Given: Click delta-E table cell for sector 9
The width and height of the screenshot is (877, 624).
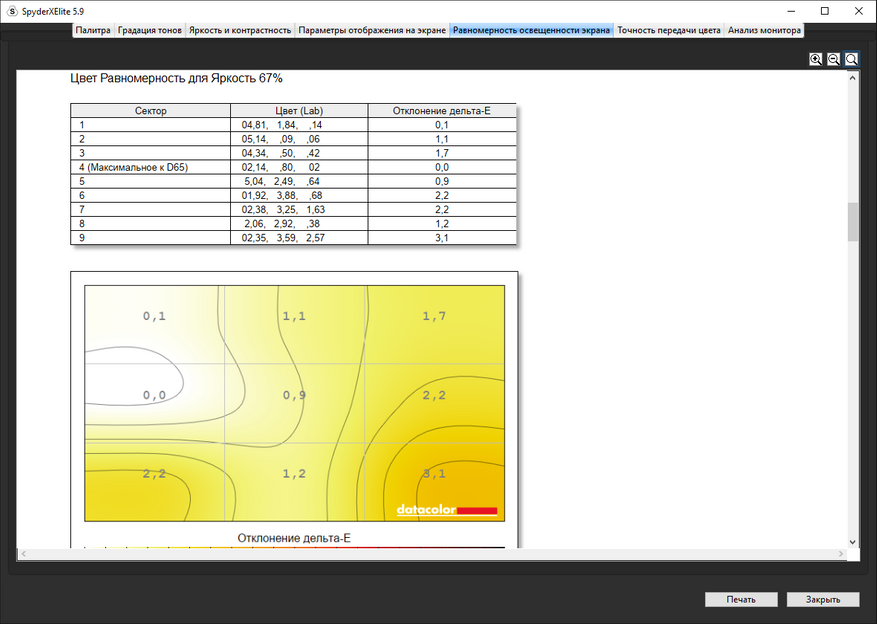Looking at the screenshot, I should 442,238.
